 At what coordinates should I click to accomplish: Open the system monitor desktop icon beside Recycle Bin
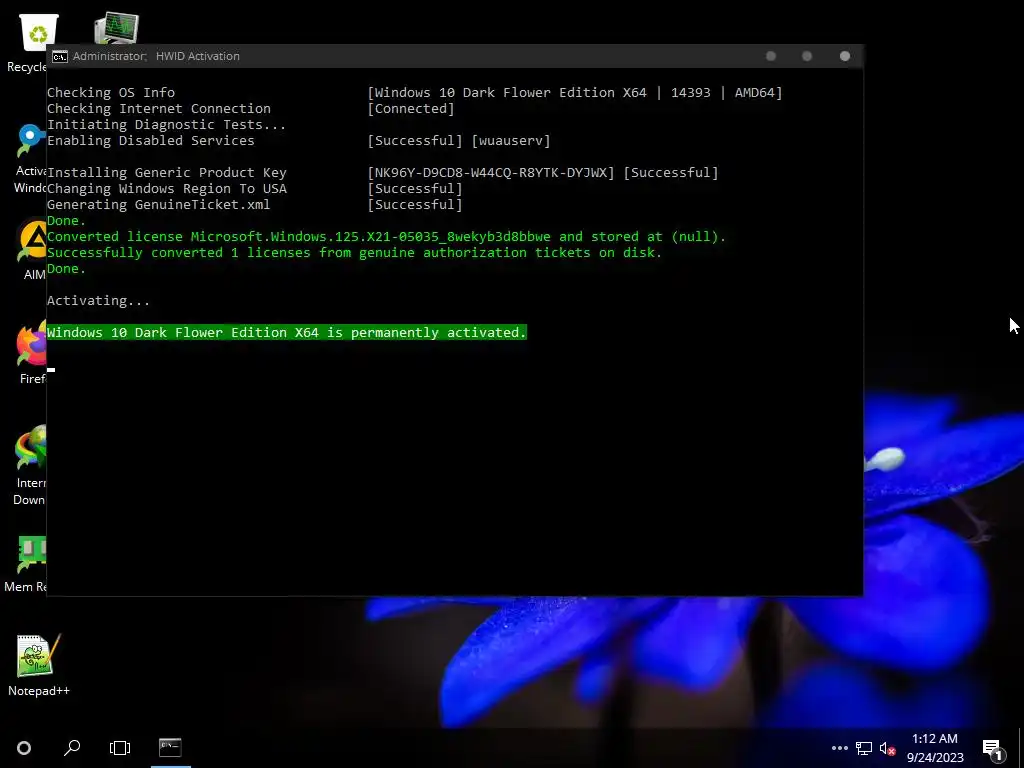[x=116, y=27]
